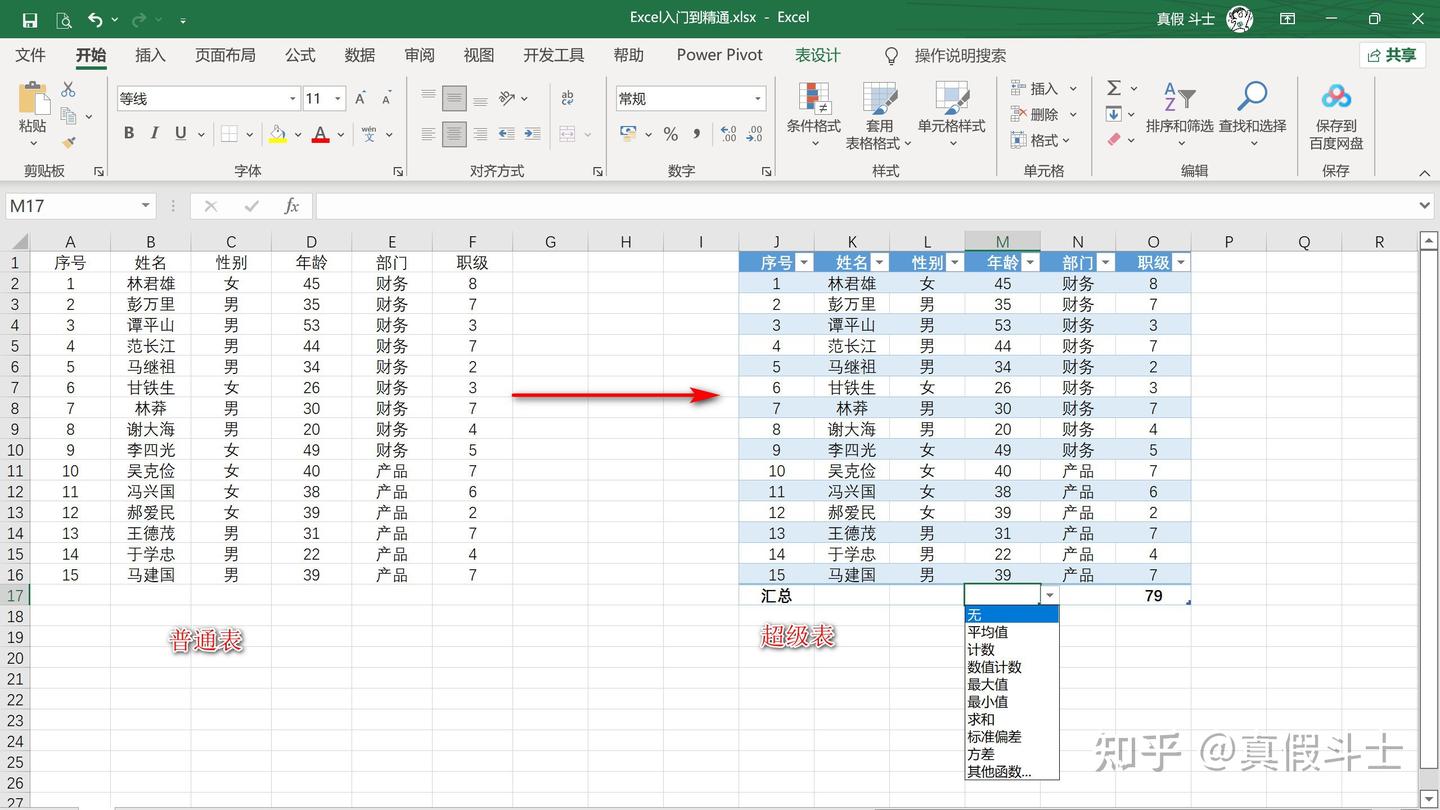Open the number format dropdown 常规
The image size is (1440, 810).
click(x=758, y=98)
